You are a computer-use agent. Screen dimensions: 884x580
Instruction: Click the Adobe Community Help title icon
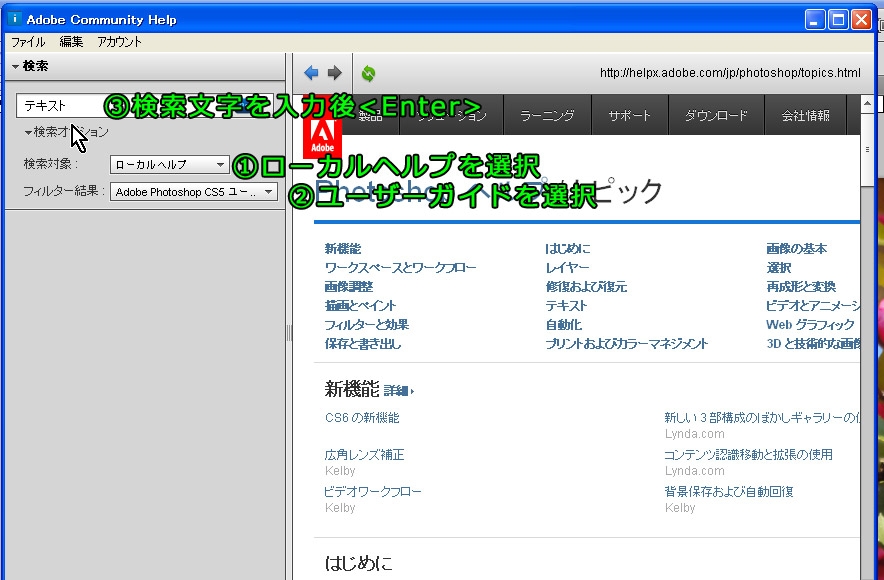(x=15, y=19)
